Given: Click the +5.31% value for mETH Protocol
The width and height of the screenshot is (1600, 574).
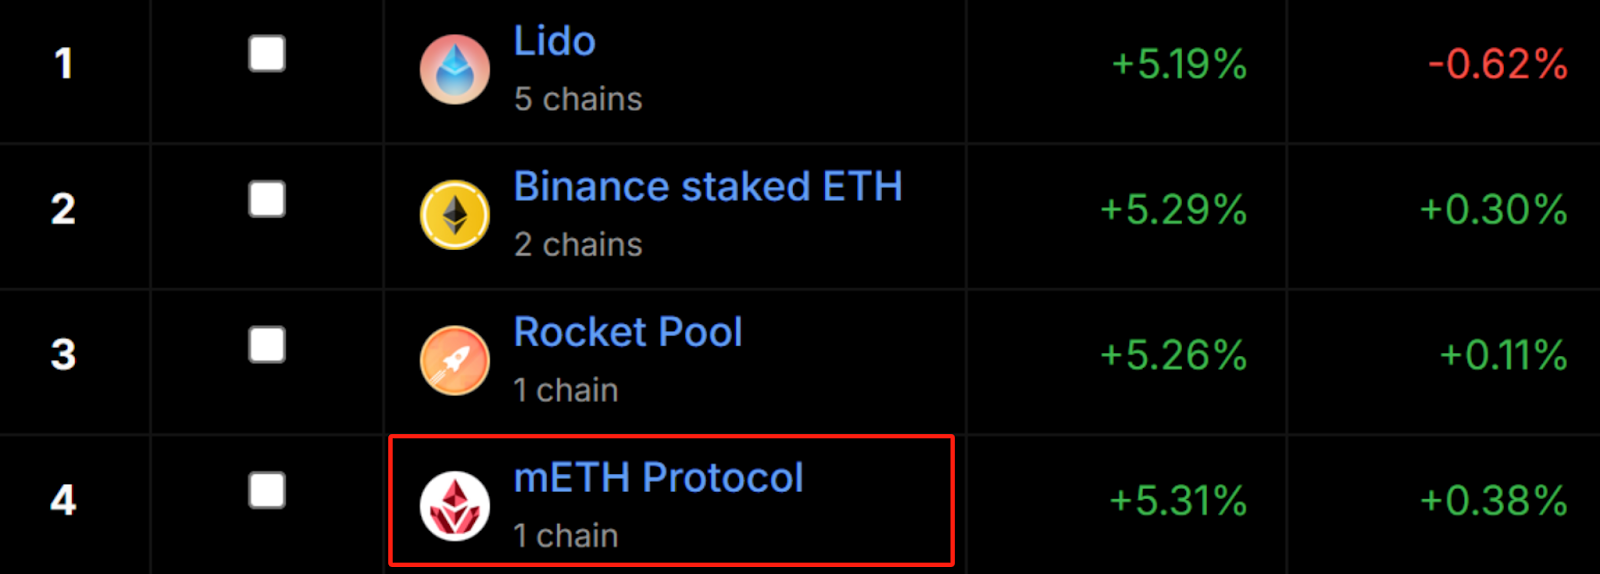Looking at the screenshot, I should coord(1179,501).
